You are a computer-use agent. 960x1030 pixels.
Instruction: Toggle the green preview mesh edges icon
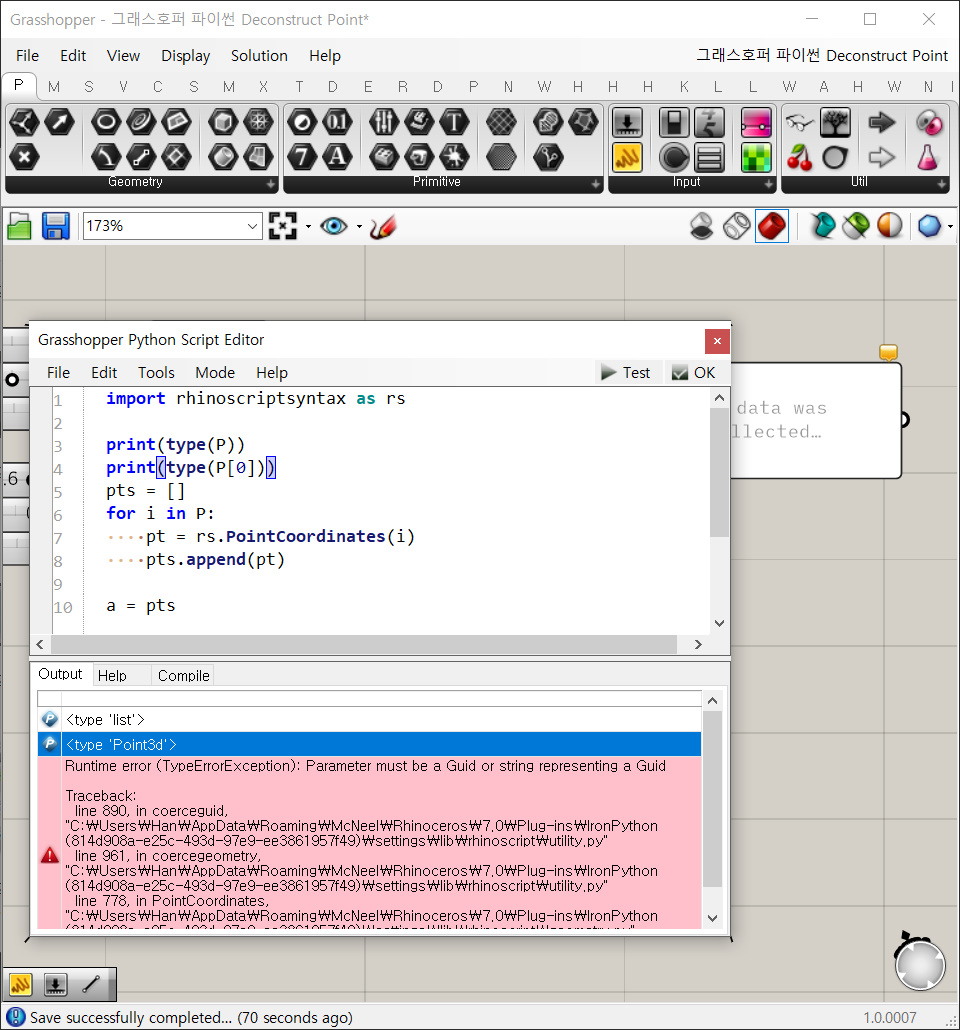coord(856,227)
